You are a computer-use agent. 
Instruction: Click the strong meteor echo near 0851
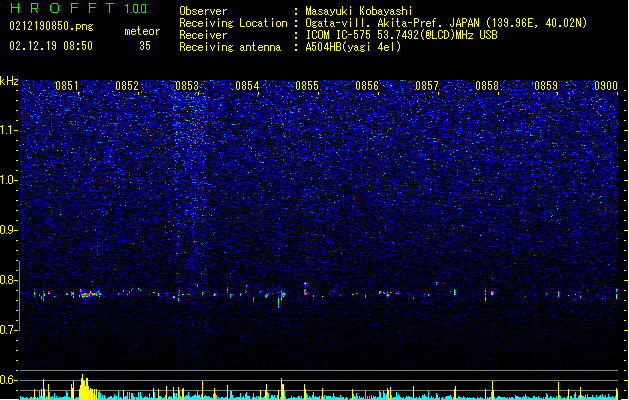(x=86, y=294)
